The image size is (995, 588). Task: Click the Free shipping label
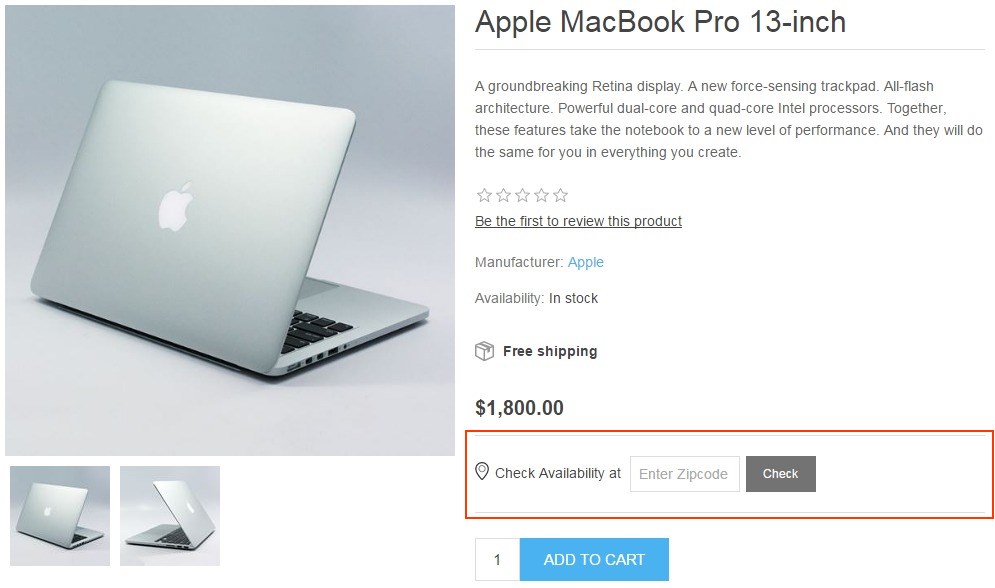coord(550,351)
